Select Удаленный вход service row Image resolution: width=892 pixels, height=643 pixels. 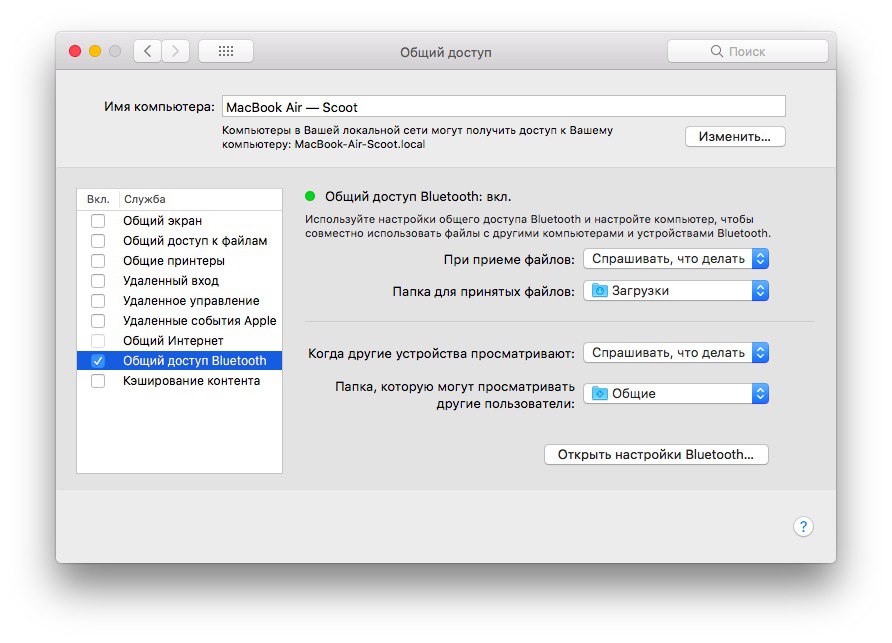point(179,281)
